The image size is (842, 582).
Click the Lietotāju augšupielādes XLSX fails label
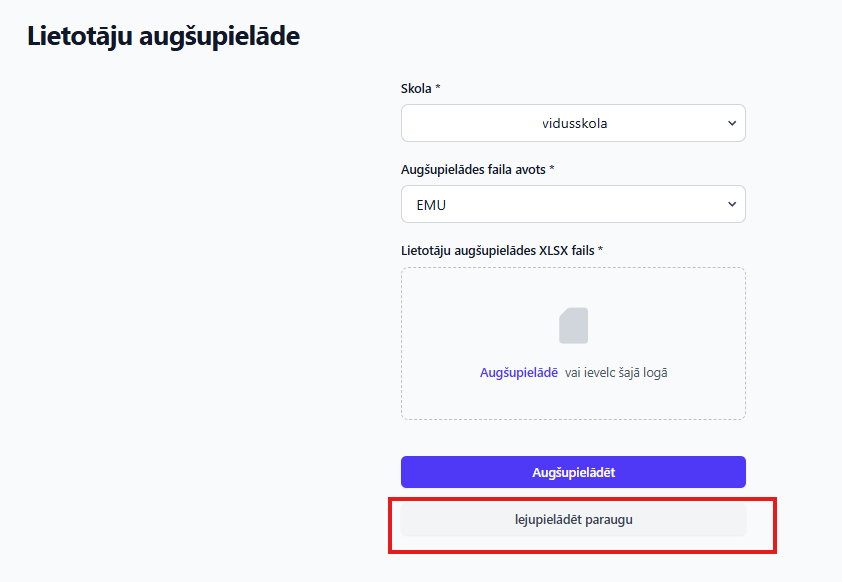coord(497,250)
